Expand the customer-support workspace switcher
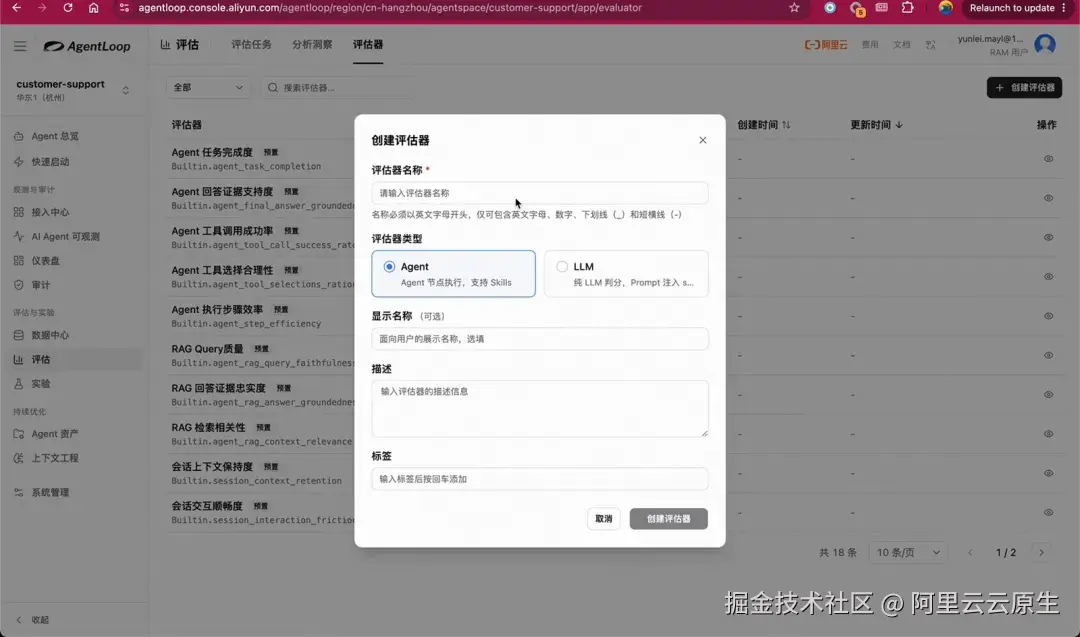This screenshot has height=637, width=1080. (125, 90)
